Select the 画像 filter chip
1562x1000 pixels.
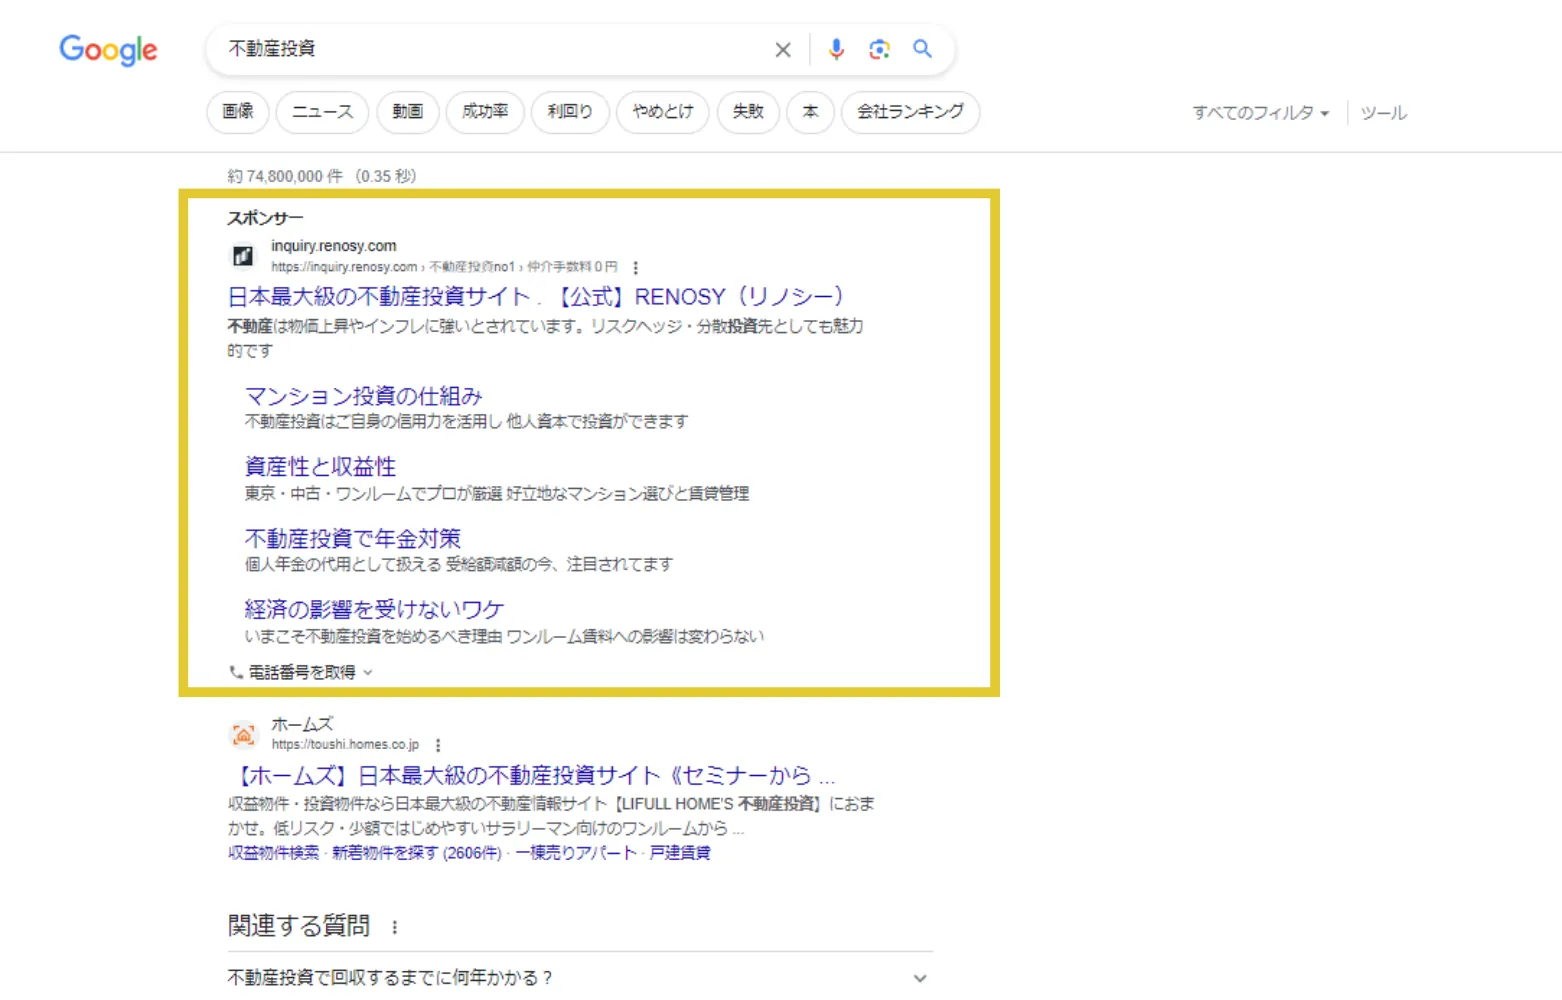click(238, 112)
